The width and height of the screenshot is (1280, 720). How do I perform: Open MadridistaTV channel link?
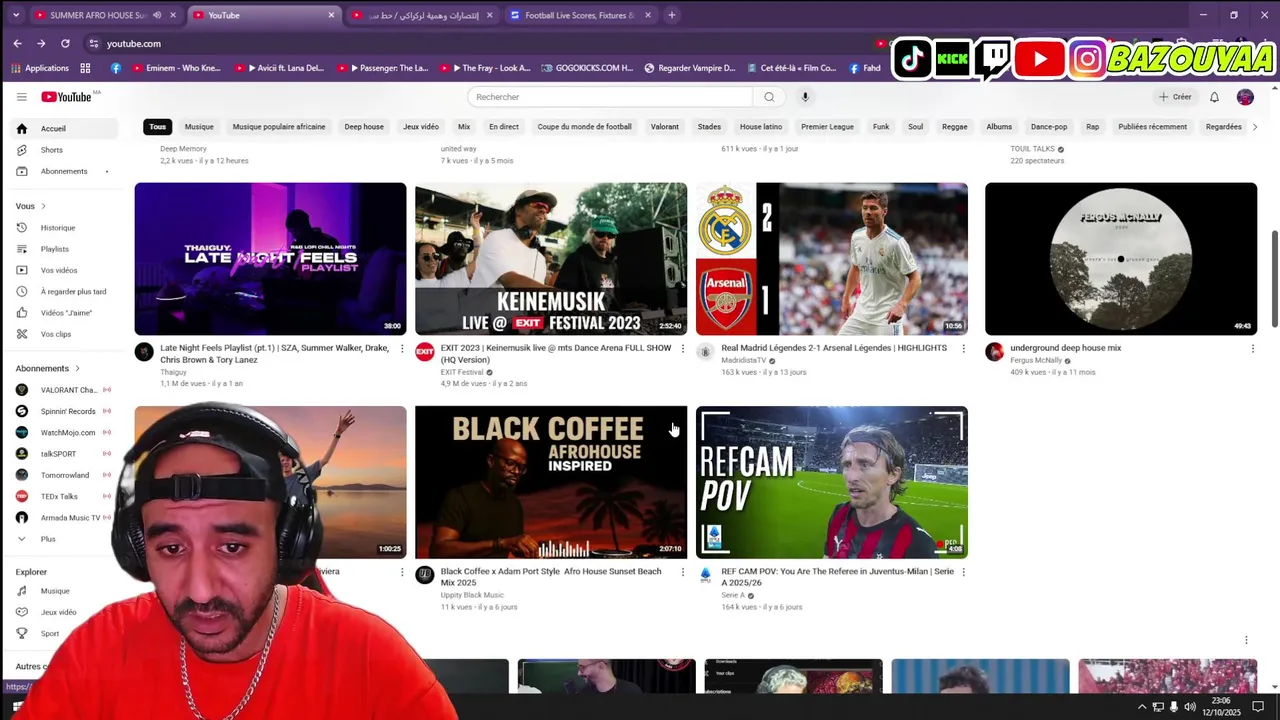point(744,360)
